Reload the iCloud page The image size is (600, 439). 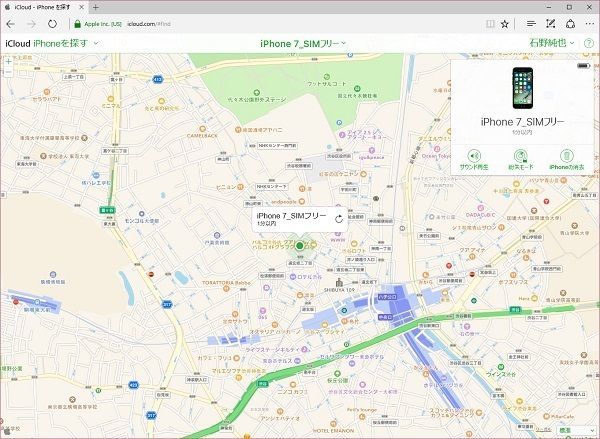52,24
